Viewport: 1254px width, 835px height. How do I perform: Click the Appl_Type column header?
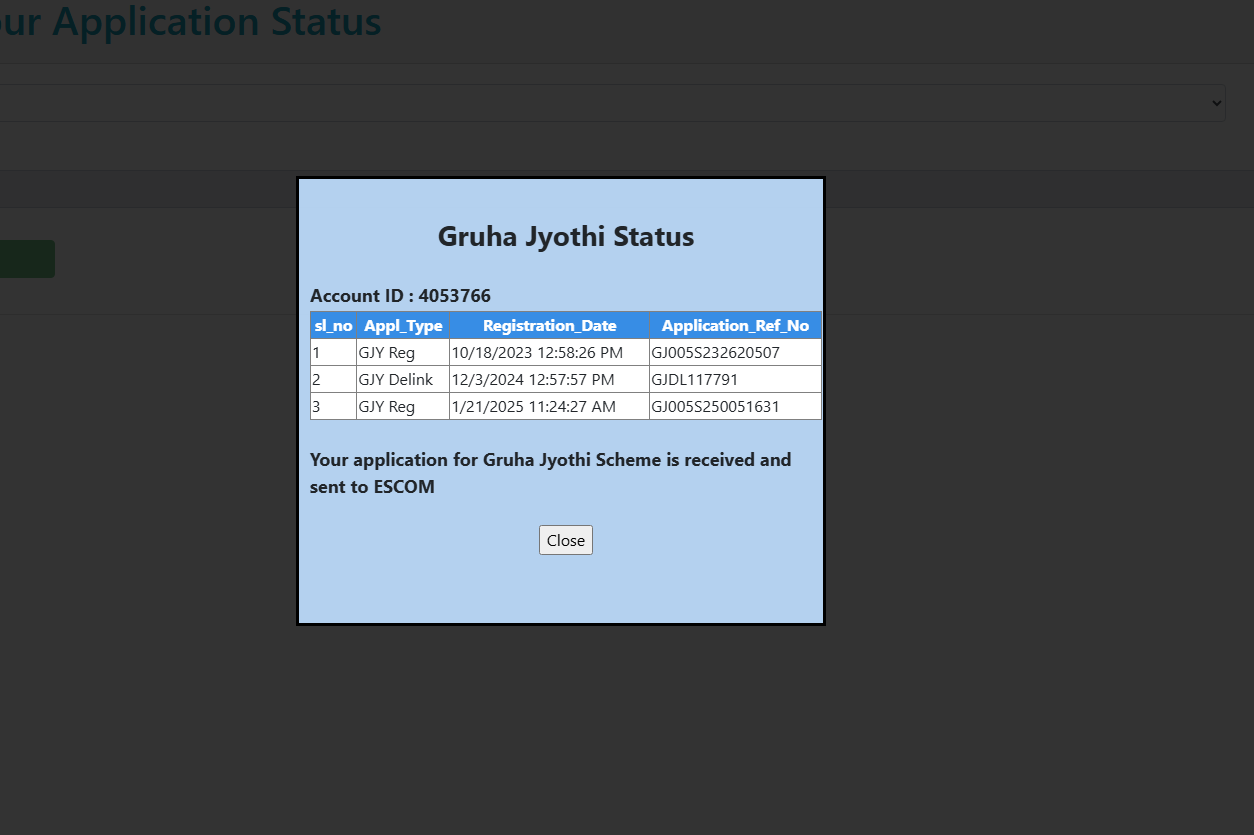click(403, 326)
